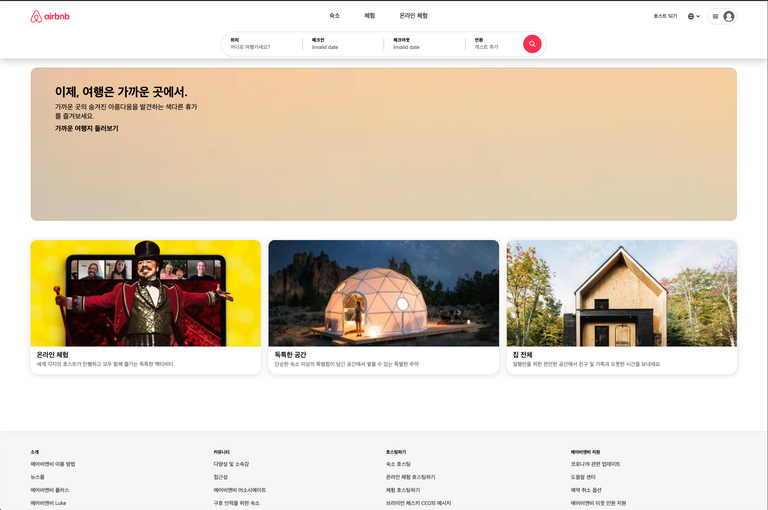The height and width of the screenshot is (510, 768).
Task: Click the 뉴스룸 footer link
Action: (37, 477)
